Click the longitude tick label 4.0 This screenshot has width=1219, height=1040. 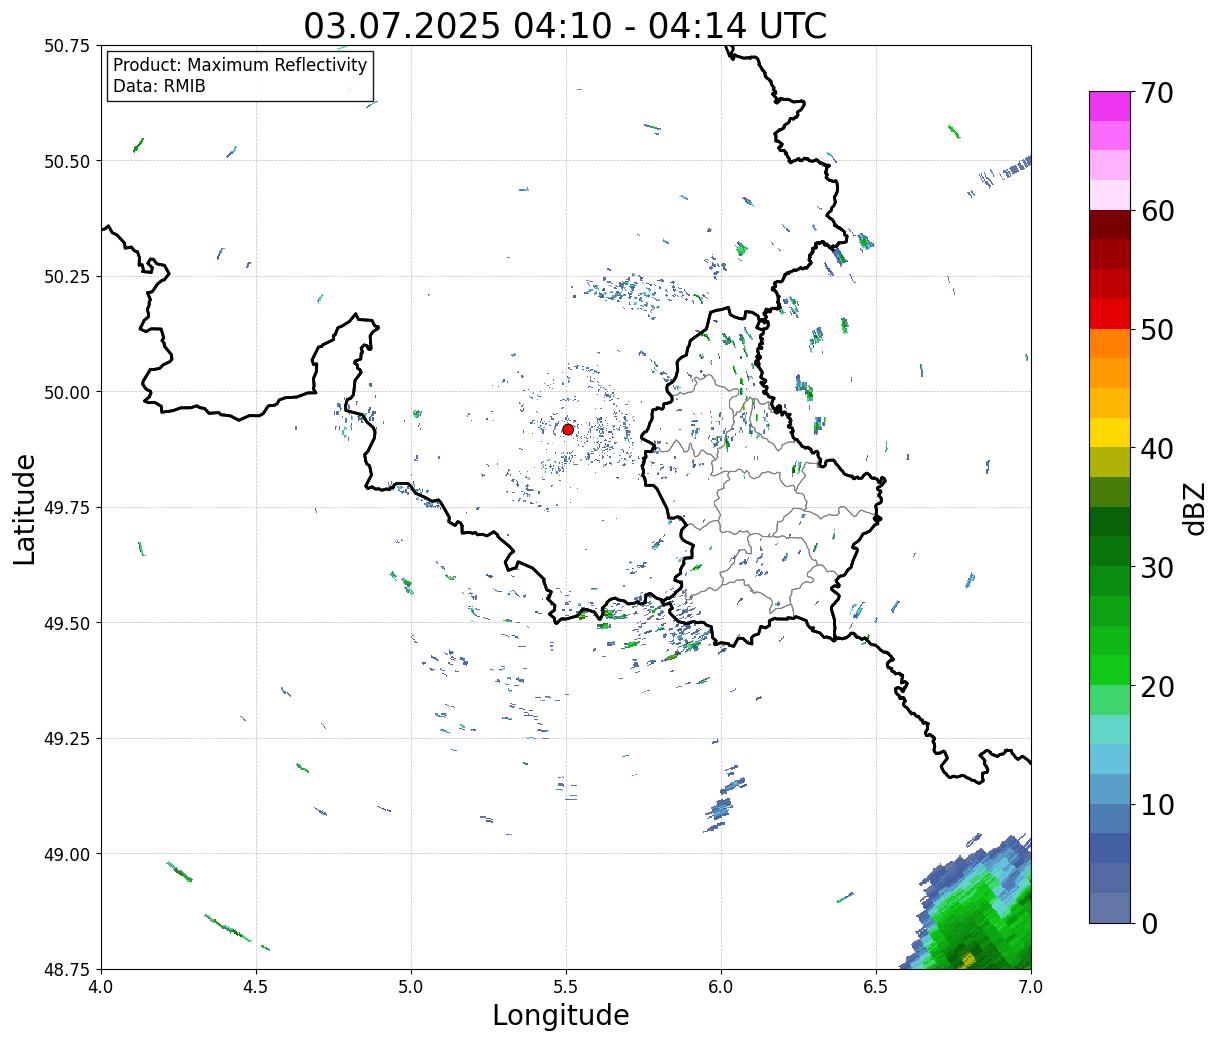click(x=101, y=986)
